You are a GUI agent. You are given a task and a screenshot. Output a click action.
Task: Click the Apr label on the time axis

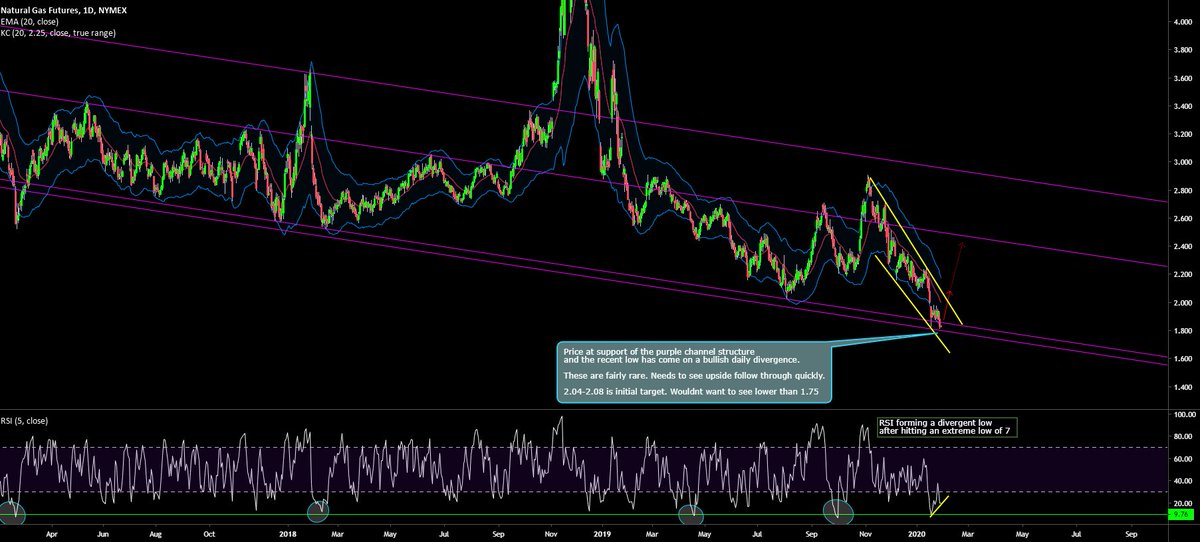(x=50, y=534)
